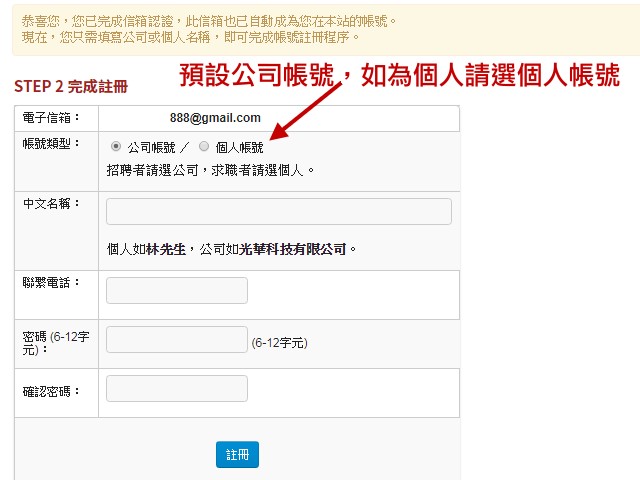Click the 中文名稱 text input field
Viewport: 640px width, 480px height.
278,211
